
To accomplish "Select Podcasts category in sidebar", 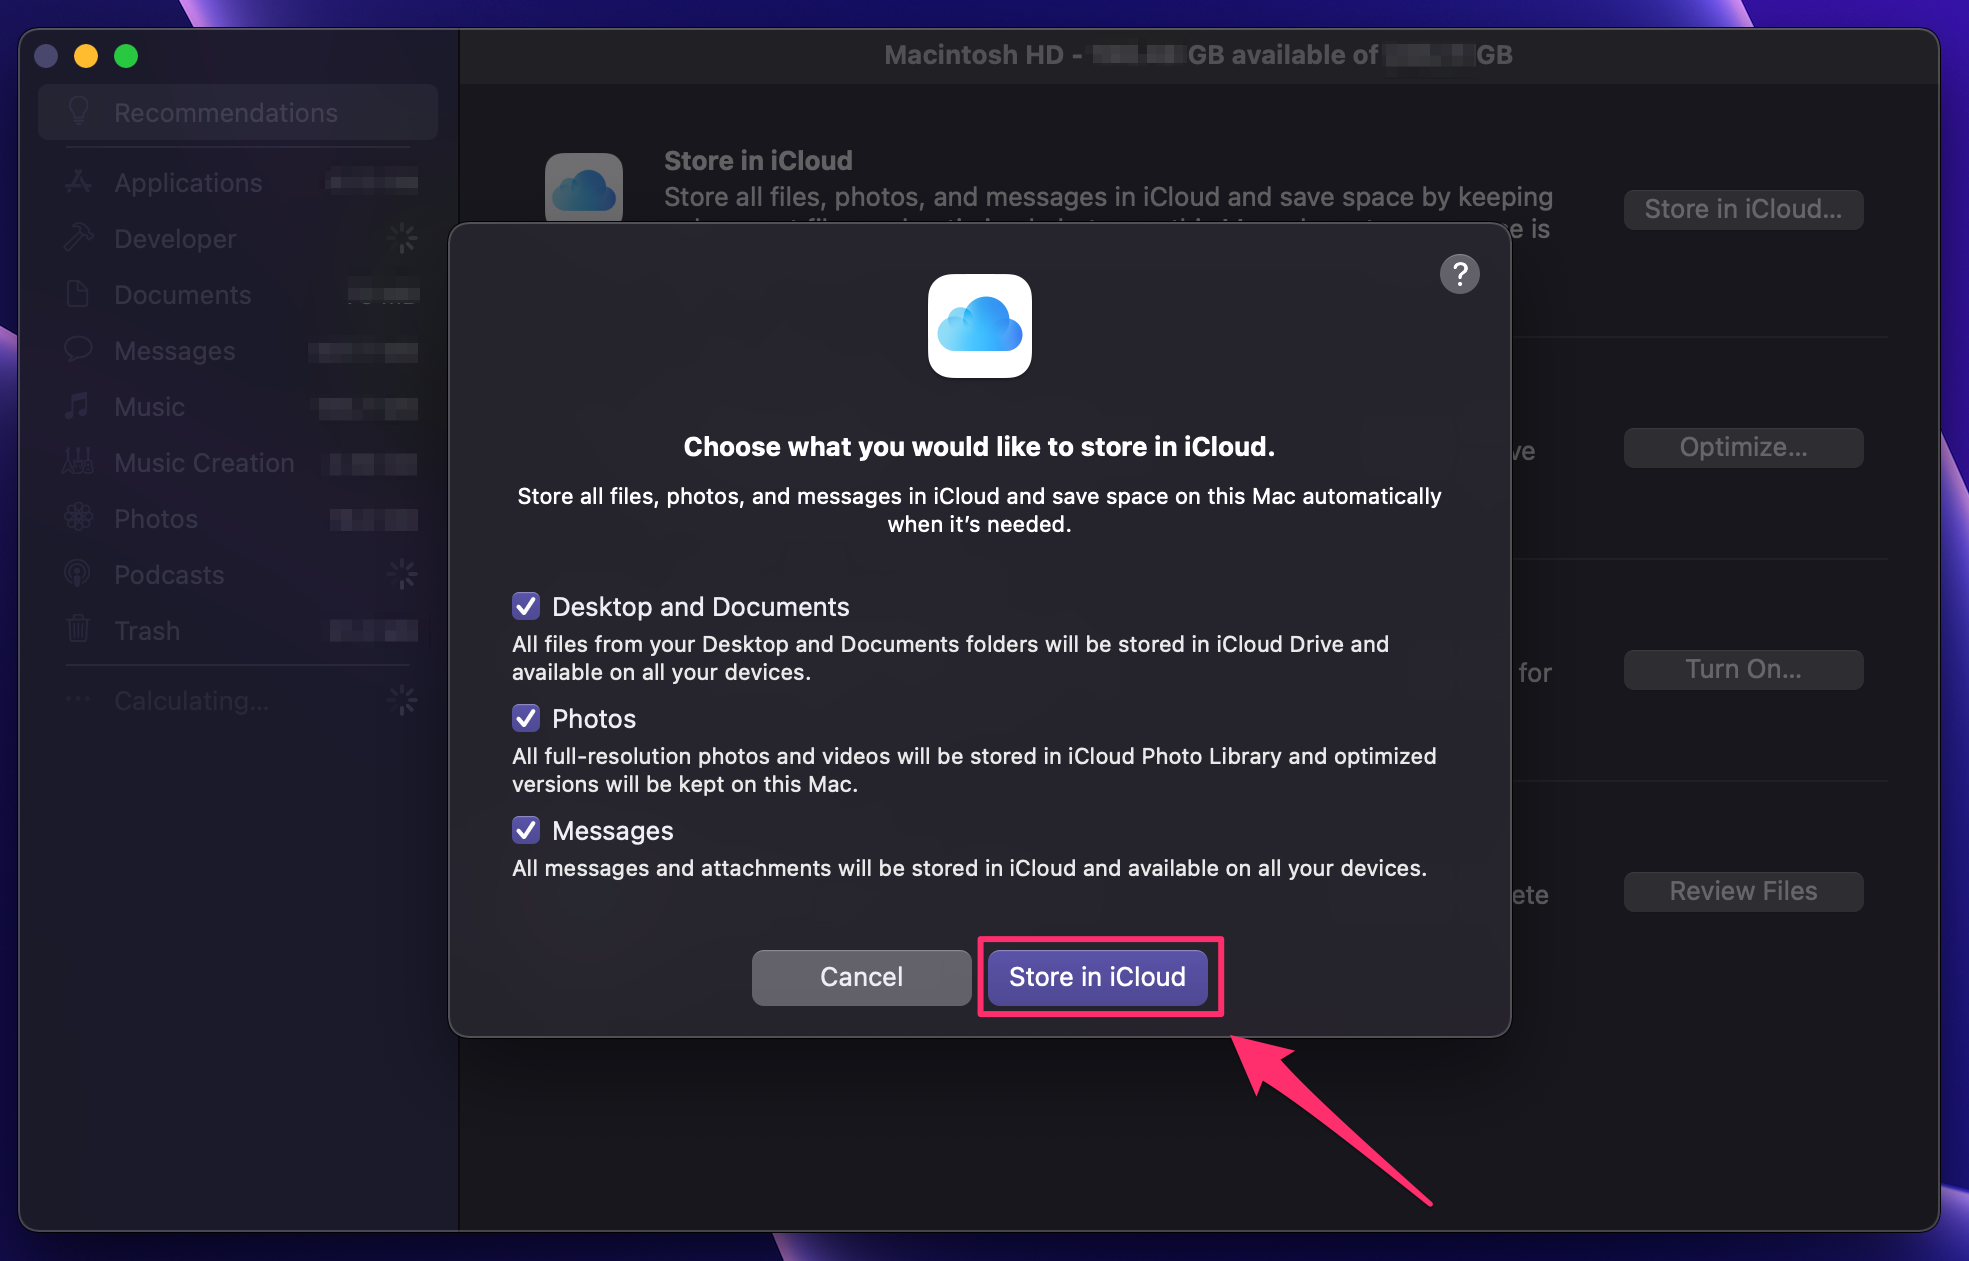I will pyautogui.click(x=238, y=574).
